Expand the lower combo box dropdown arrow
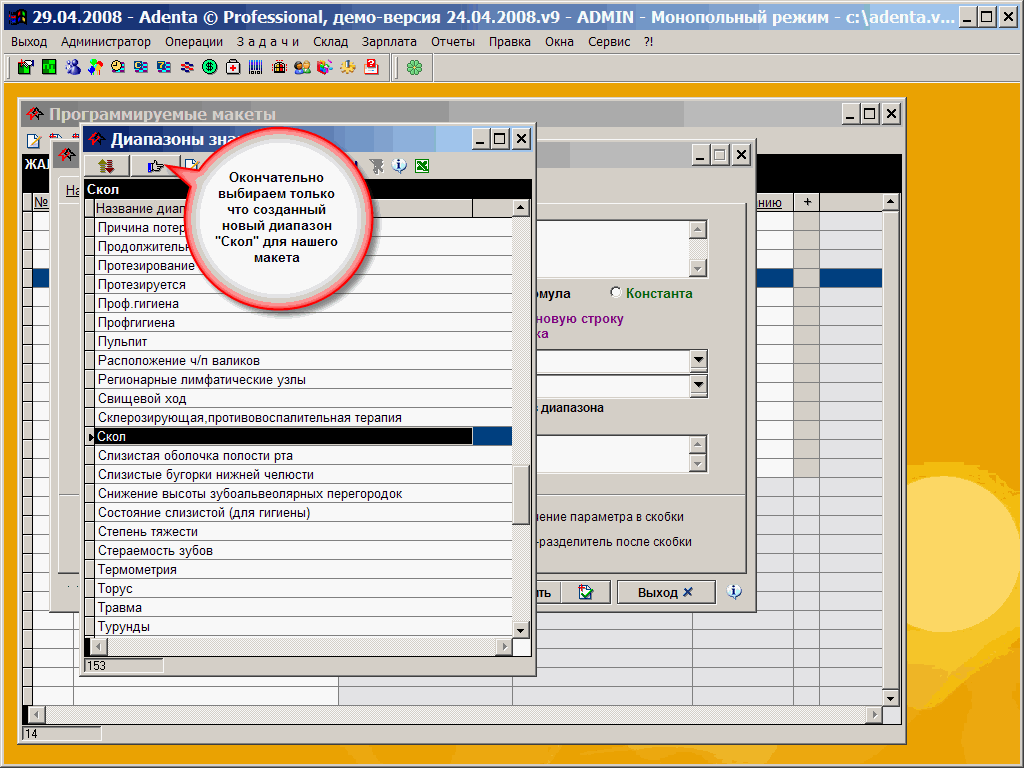This screenshot has width=1024, height=768. click(698, 385)
